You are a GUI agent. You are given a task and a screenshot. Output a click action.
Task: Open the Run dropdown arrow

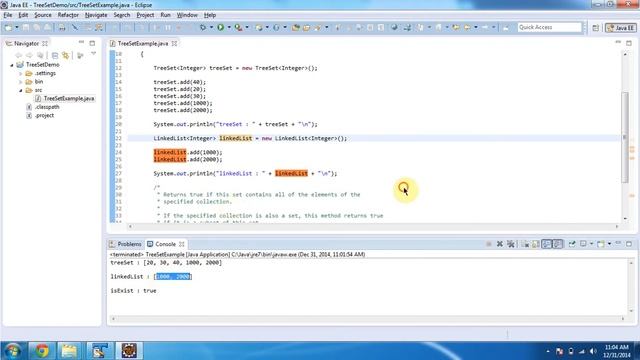point(229,27)
